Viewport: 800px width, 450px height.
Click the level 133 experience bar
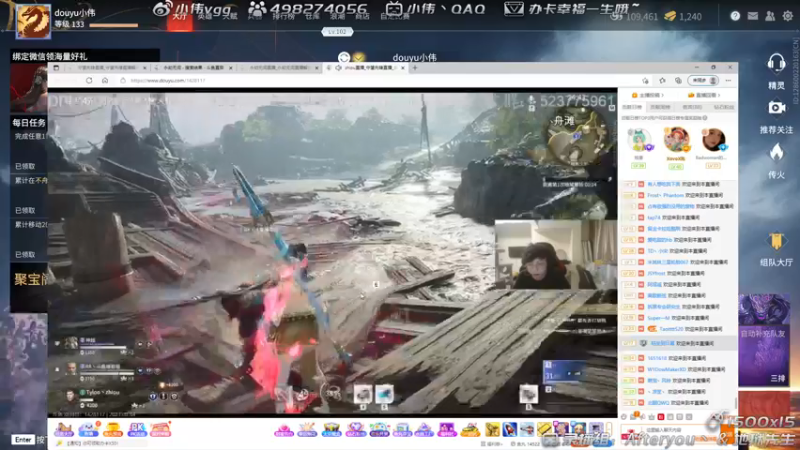point(114,25)
